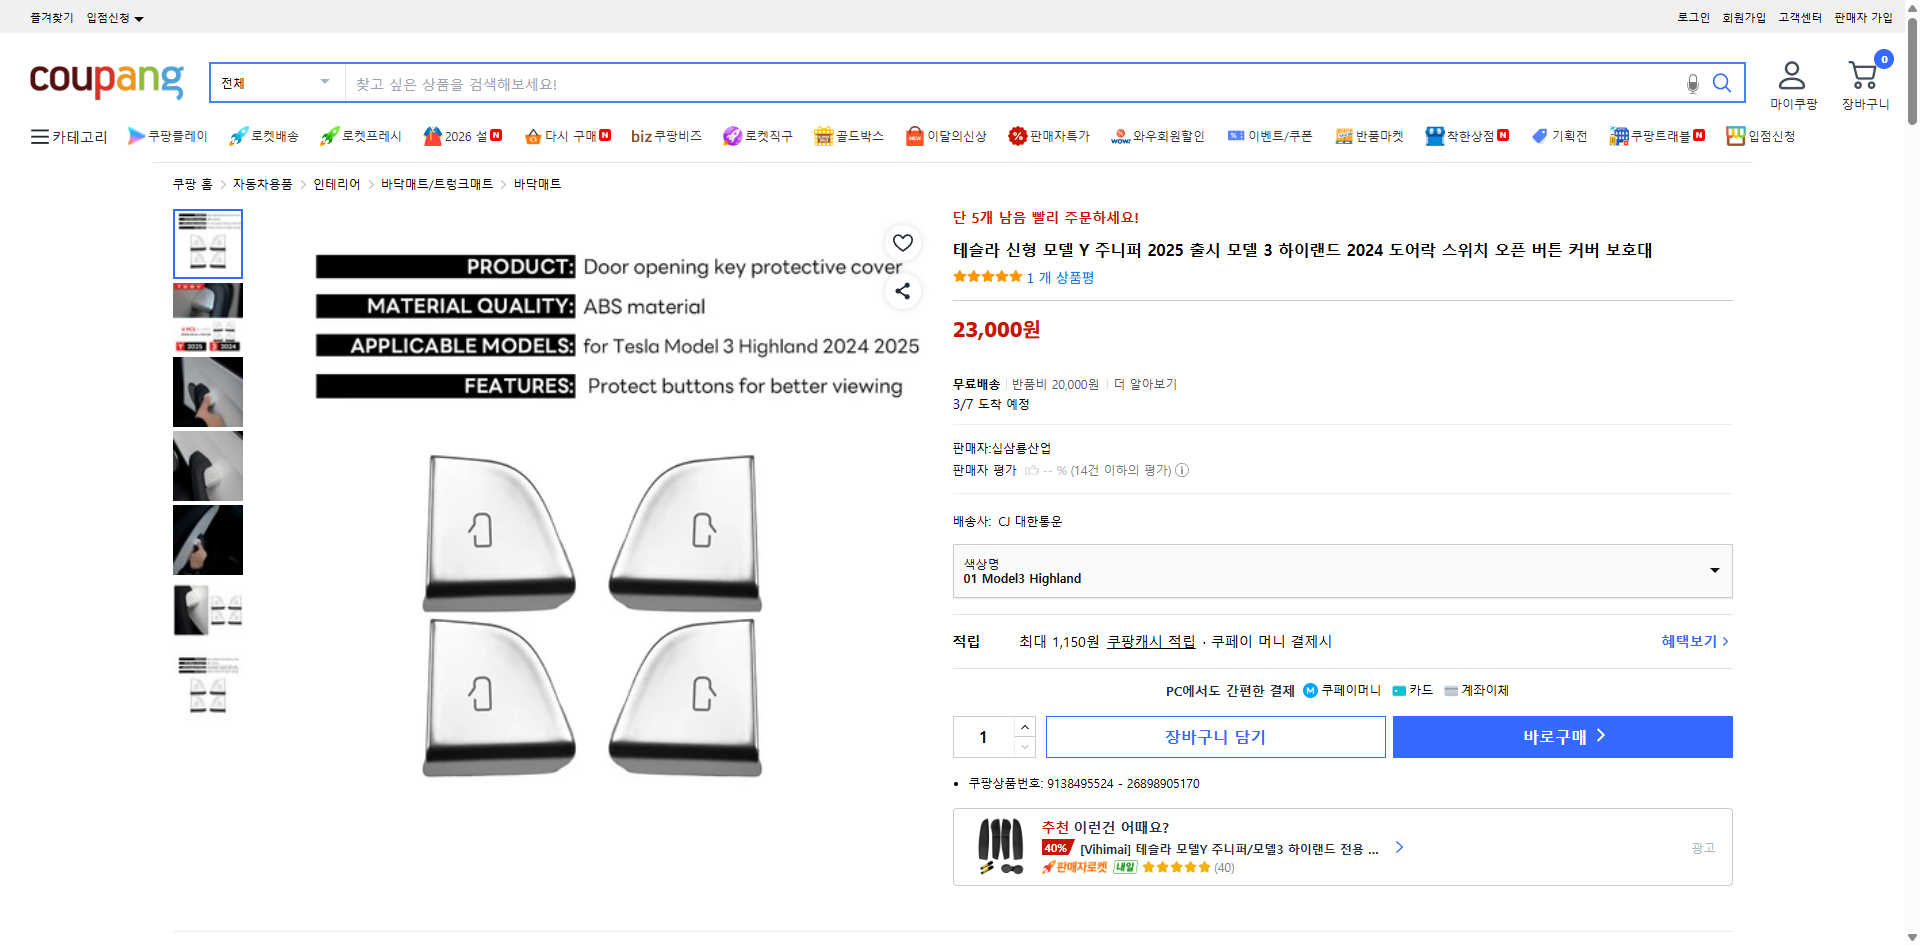Open the 혜택보기 benefits link
Viewport: 1920px width, 945px height.
pos(1689,641)
